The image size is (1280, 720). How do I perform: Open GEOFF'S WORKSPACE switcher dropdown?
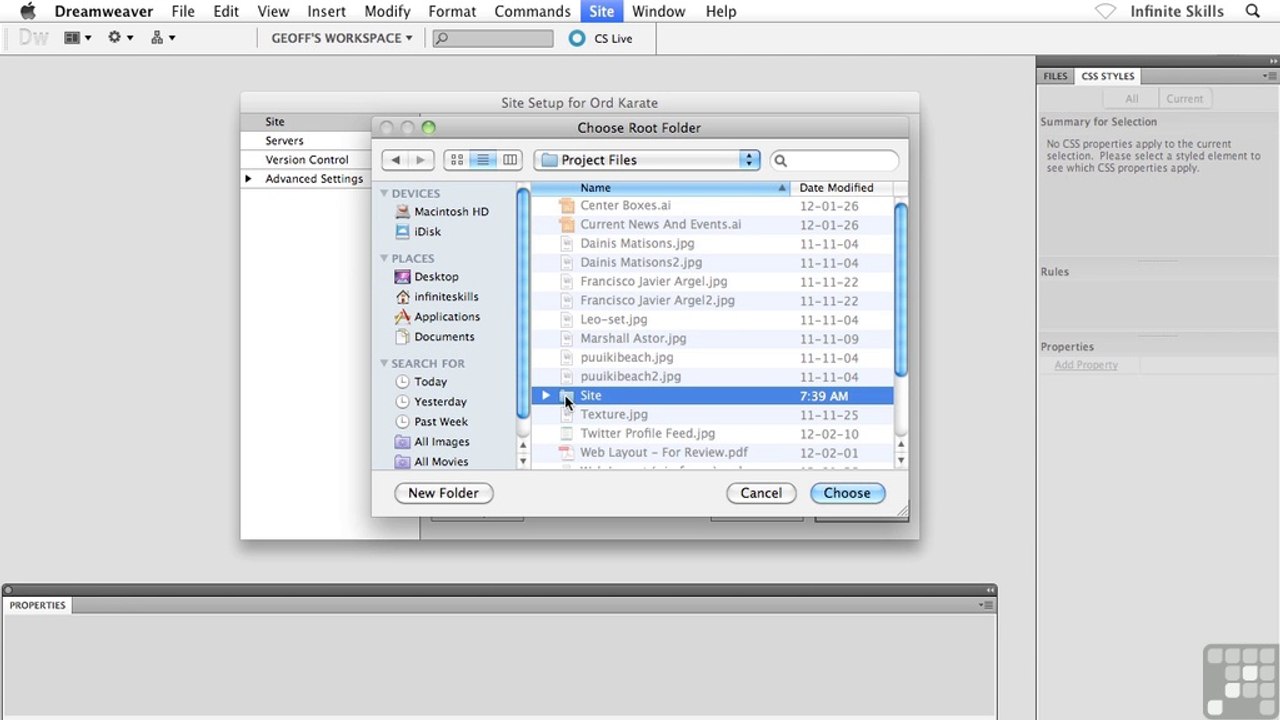click(342, 38)
